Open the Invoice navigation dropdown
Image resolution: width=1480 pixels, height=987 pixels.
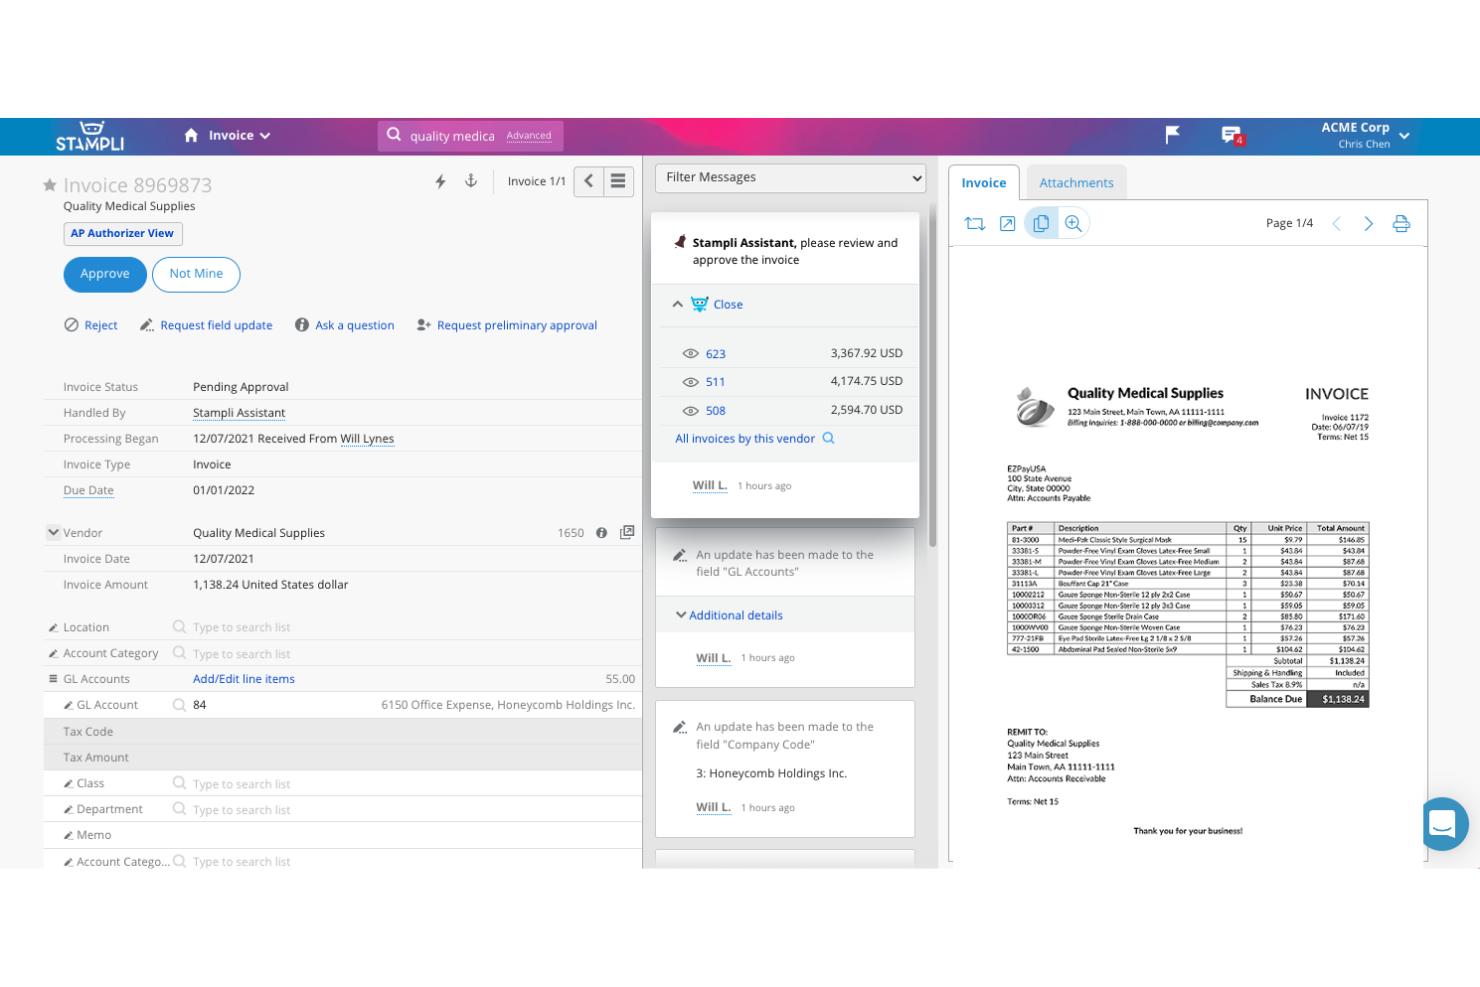click(x=240, y=135)
